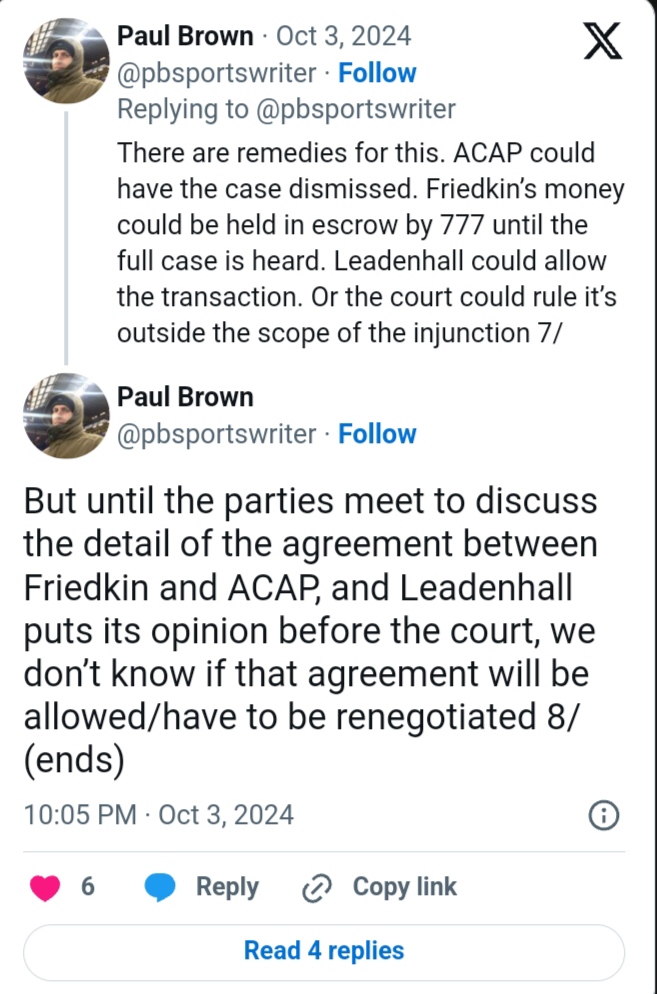Click the Paul Brown name in second tweet
The image size is (657, 994).
click(185, 397)
